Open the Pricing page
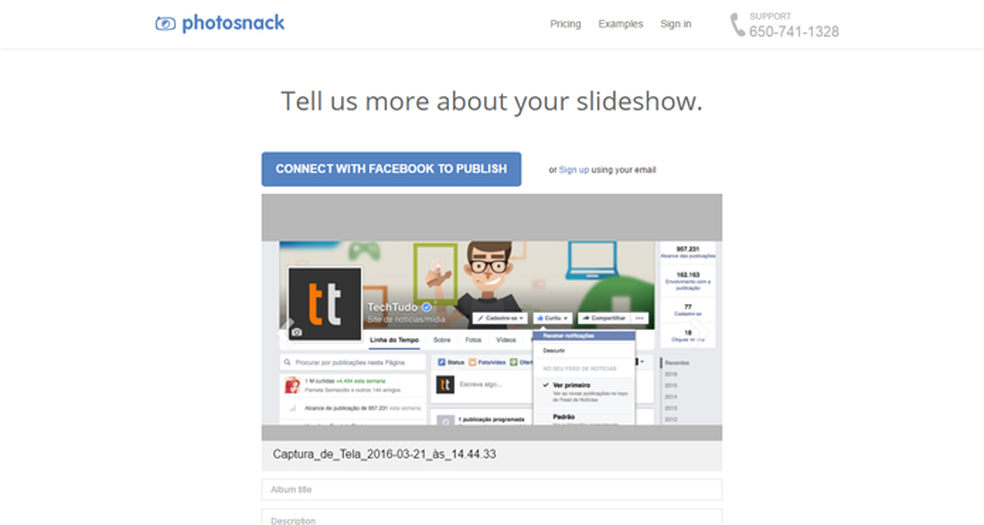Screen dimensions: 984x525 pyautogui.click(x=565, y=24)
